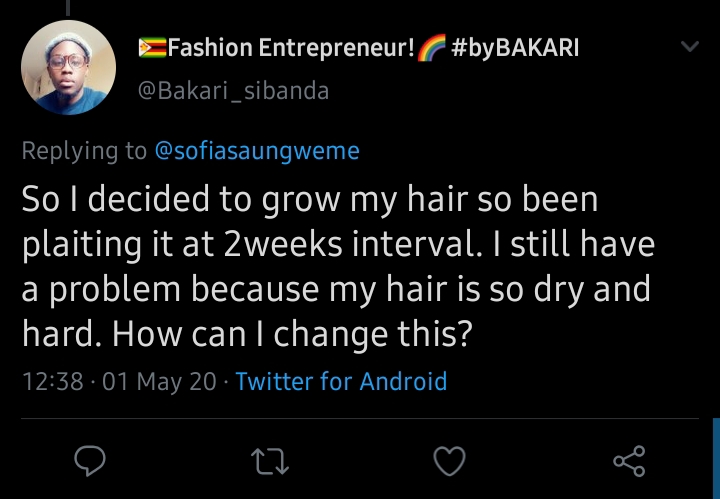
Task: Click the 12:38 tweet time
Action: click(52, 381)
